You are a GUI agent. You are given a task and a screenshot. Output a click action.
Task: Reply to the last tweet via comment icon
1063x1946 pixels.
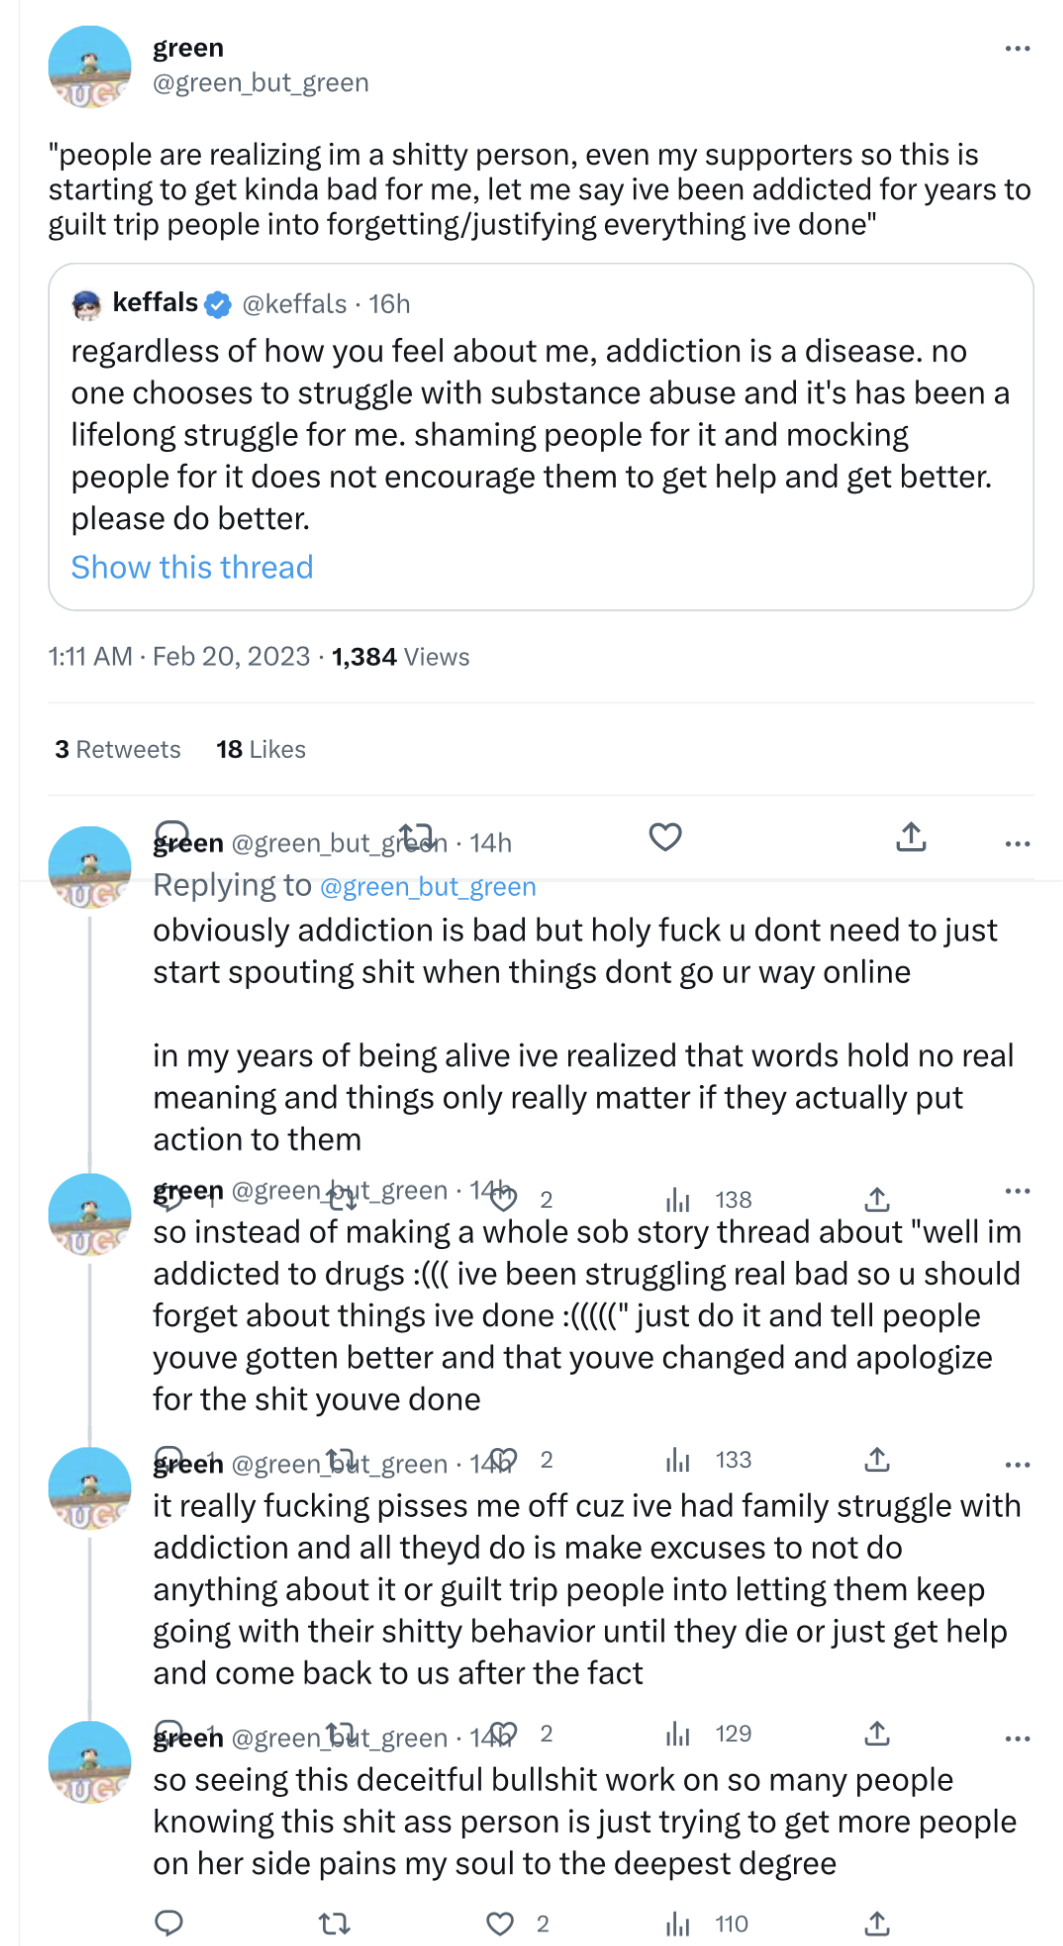point(169,1923)
